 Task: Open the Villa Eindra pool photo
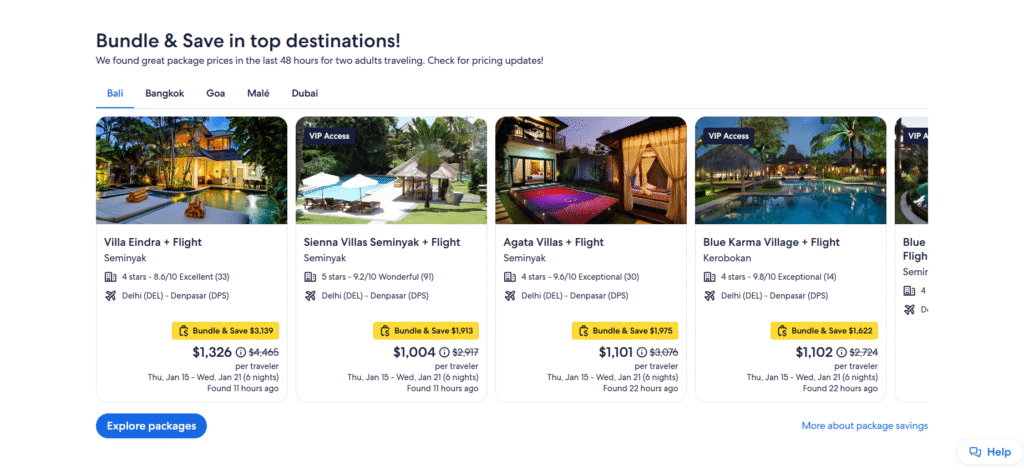pyautogui.click(x=191, y=170)
